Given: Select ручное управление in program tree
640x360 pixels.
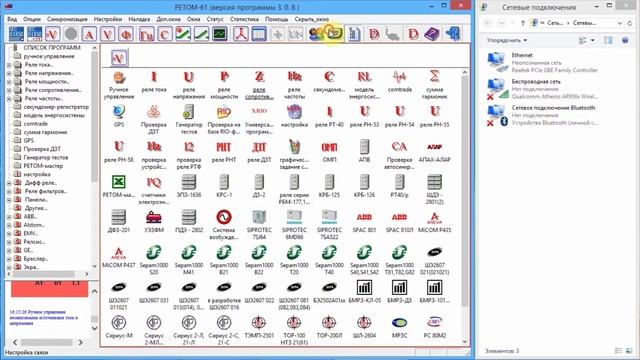Looking at the screenshot, I should (49, 56).
